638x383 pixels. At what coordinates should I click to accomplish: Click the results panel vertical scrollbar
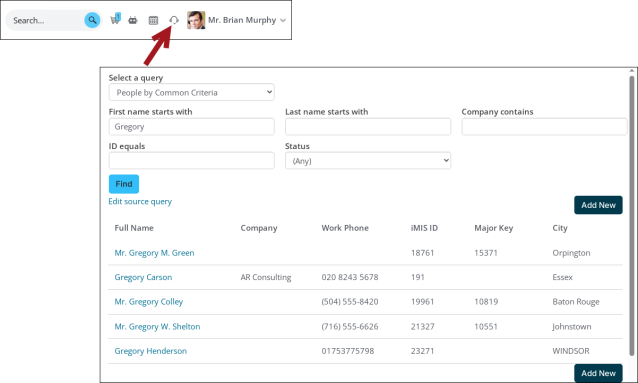(631, 216)
